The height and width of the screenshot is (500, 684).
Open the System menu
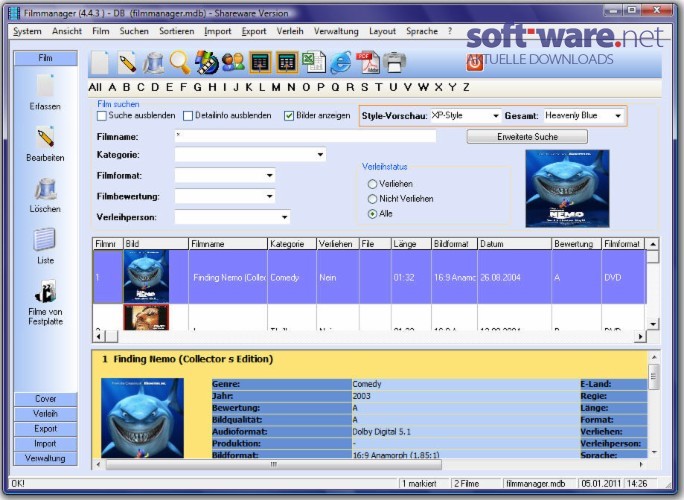pos(27,31)
